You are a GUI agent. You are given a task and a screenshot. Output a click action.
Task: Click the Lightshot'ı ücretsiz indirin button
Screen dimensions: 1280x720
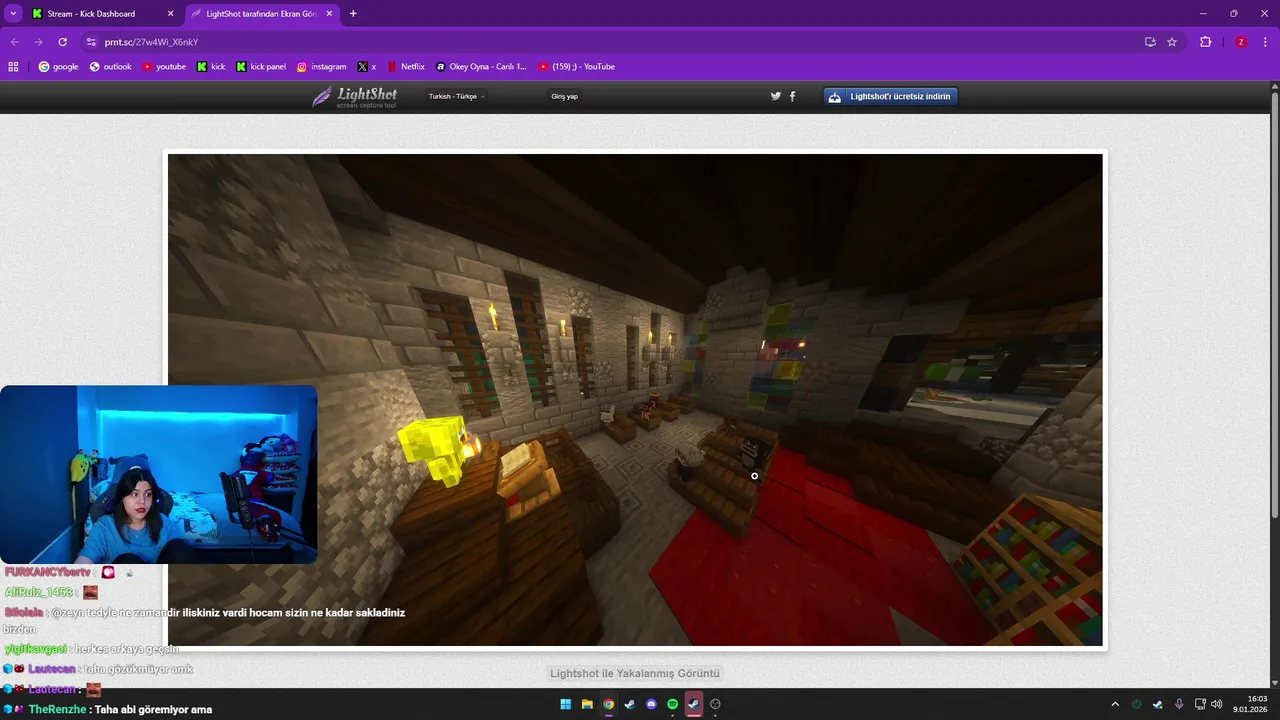pos(891,96)
